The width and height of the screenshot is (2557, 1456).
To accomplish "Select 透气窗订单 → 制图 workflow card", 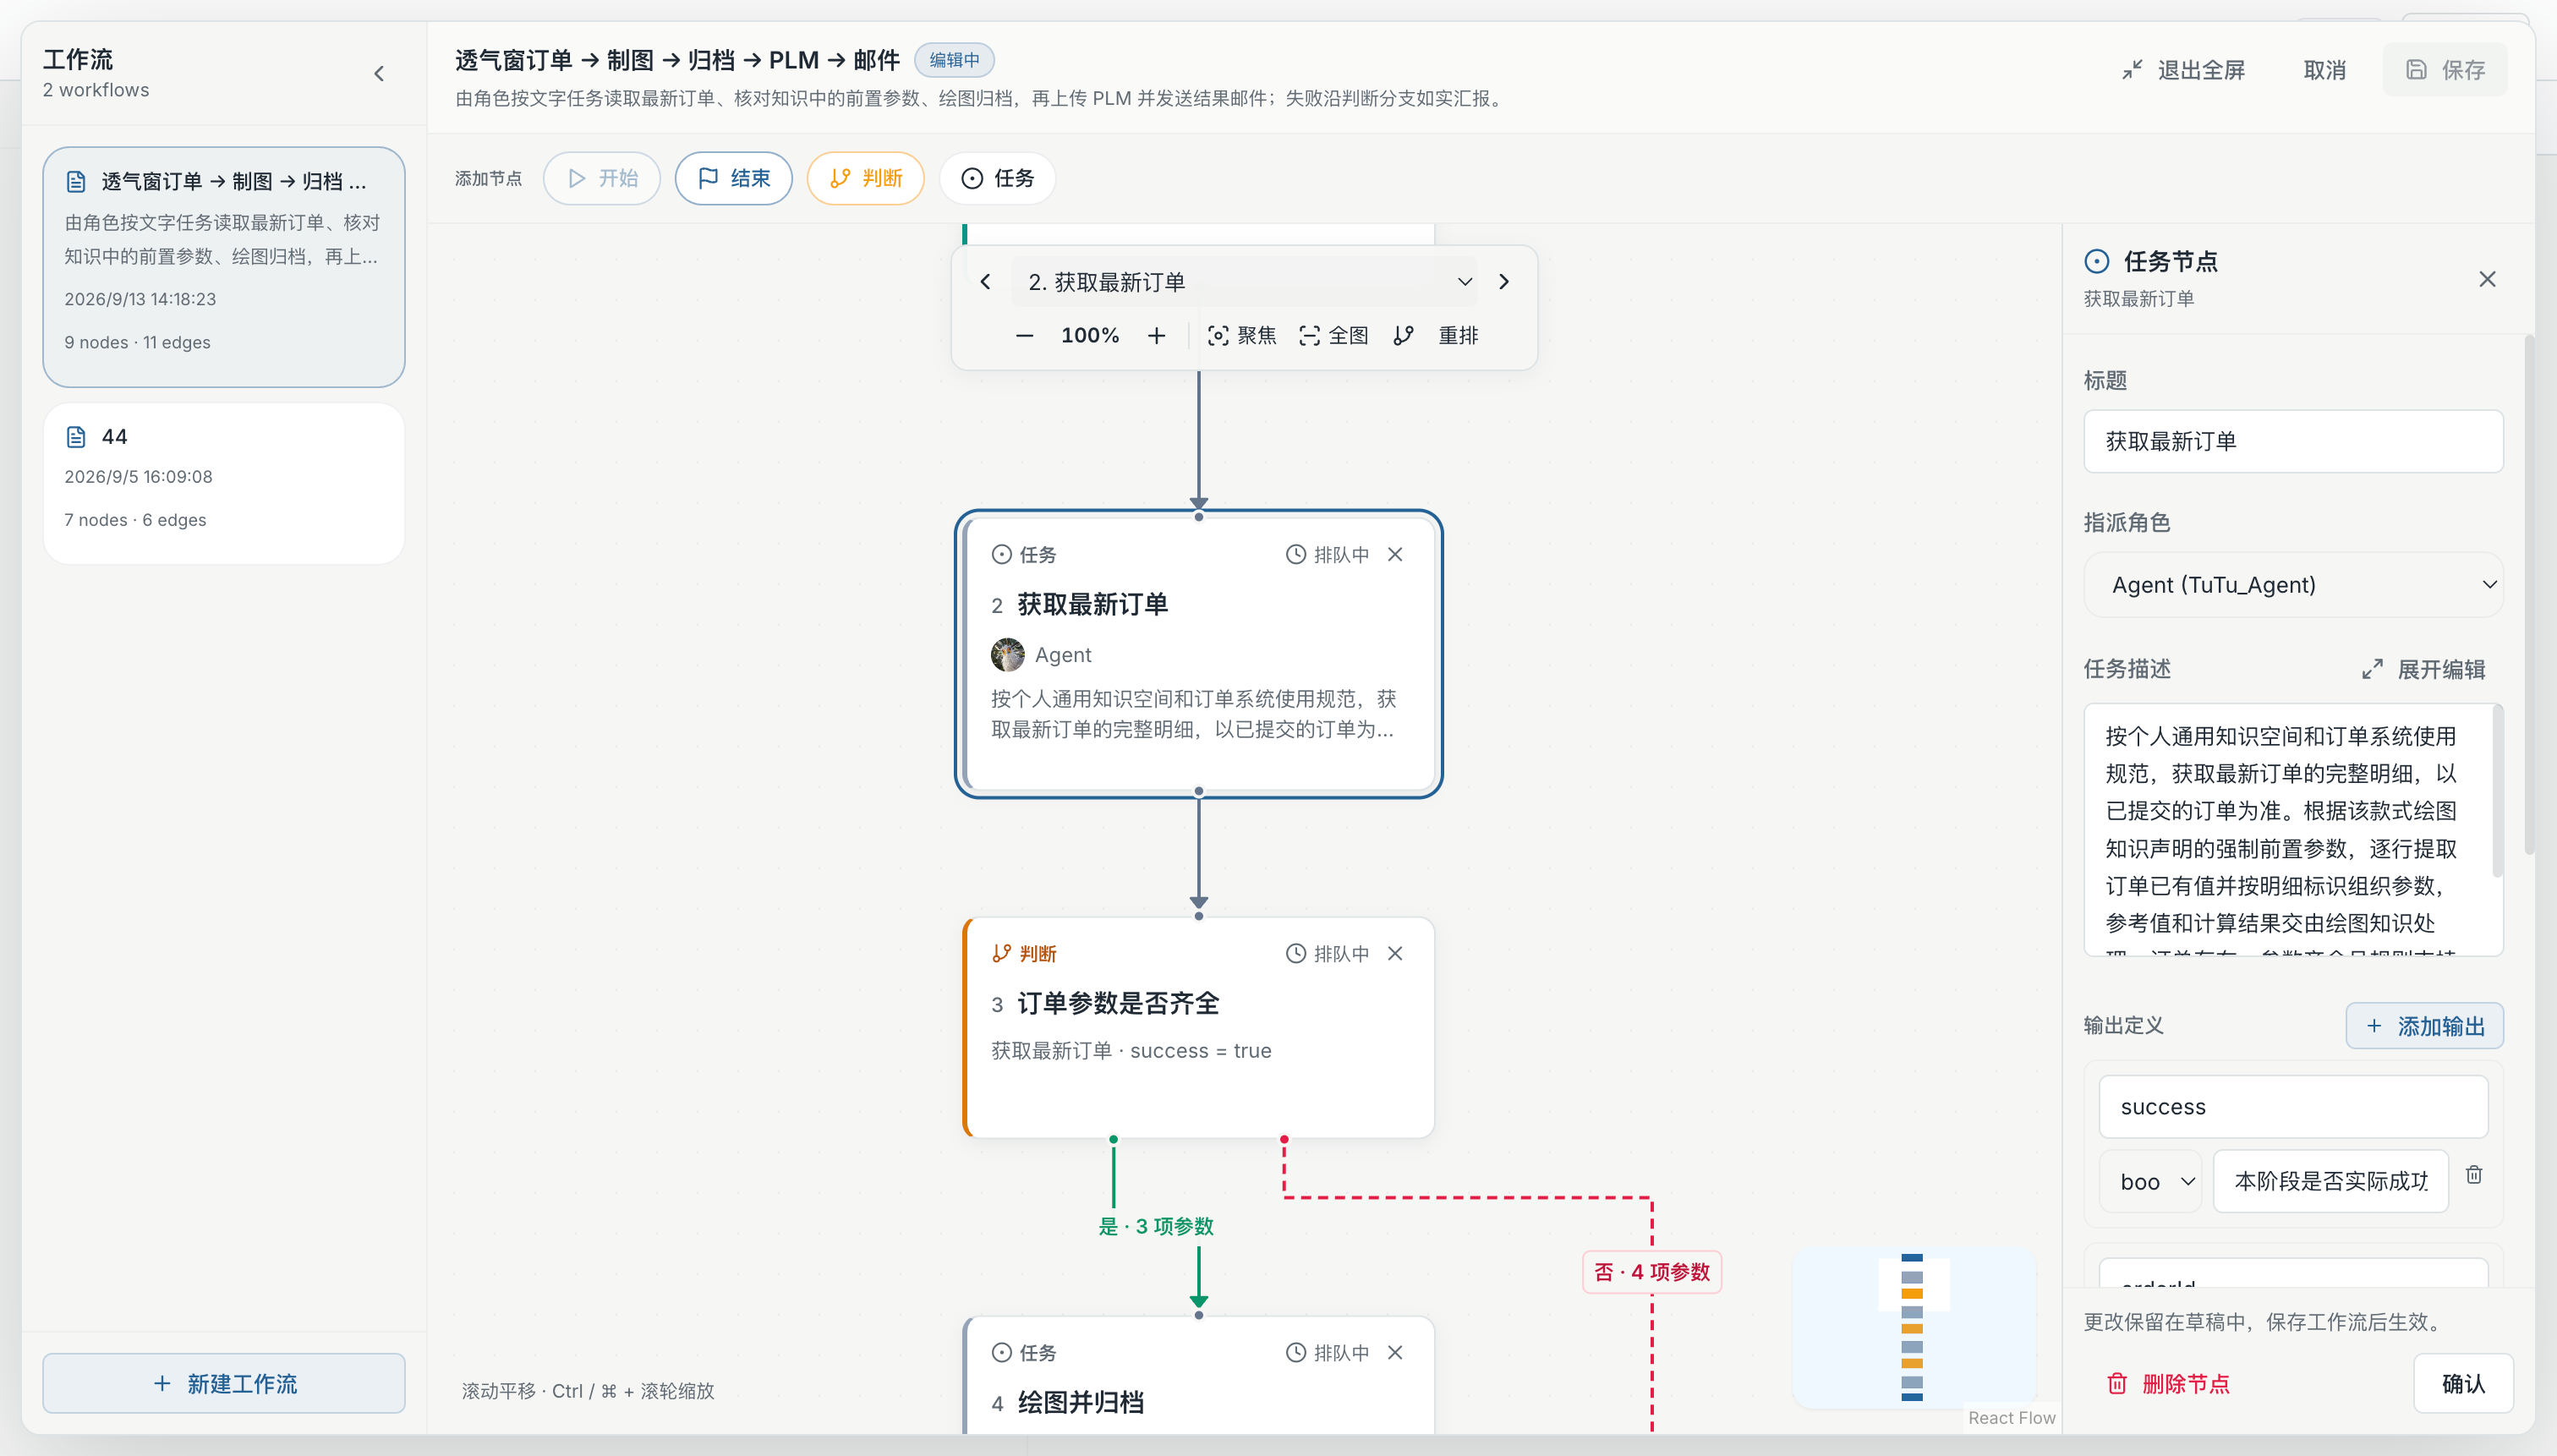I will [224, 267].
